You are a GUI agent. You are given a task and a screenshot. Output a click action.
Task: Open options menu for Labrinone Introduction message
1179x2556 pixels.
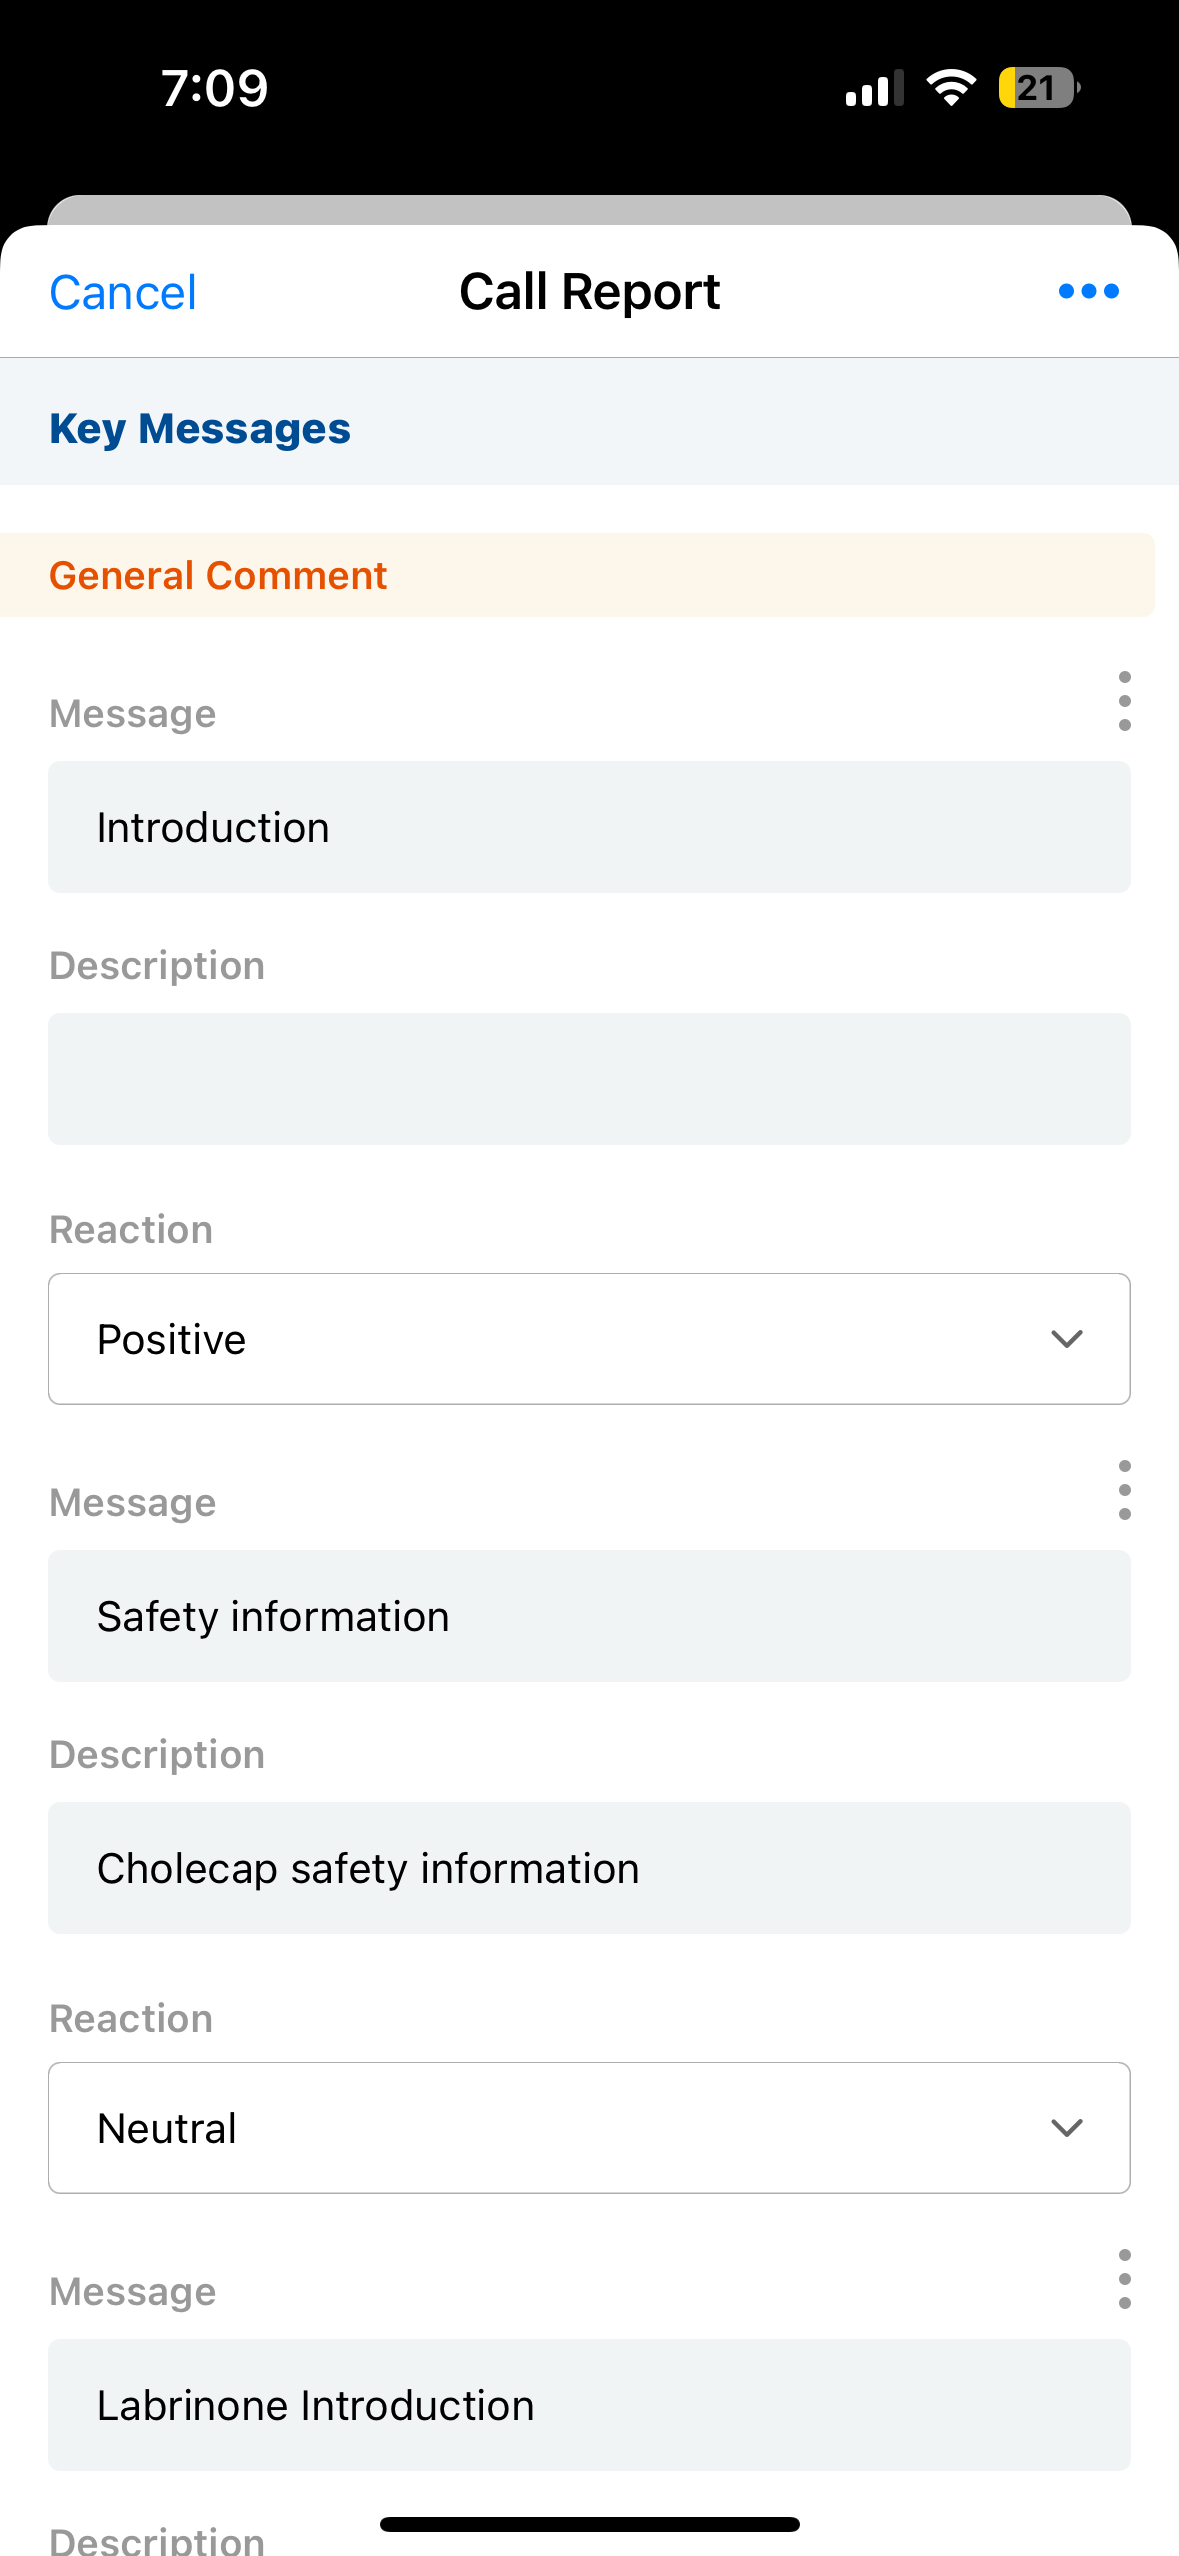pos(1124,2279)
